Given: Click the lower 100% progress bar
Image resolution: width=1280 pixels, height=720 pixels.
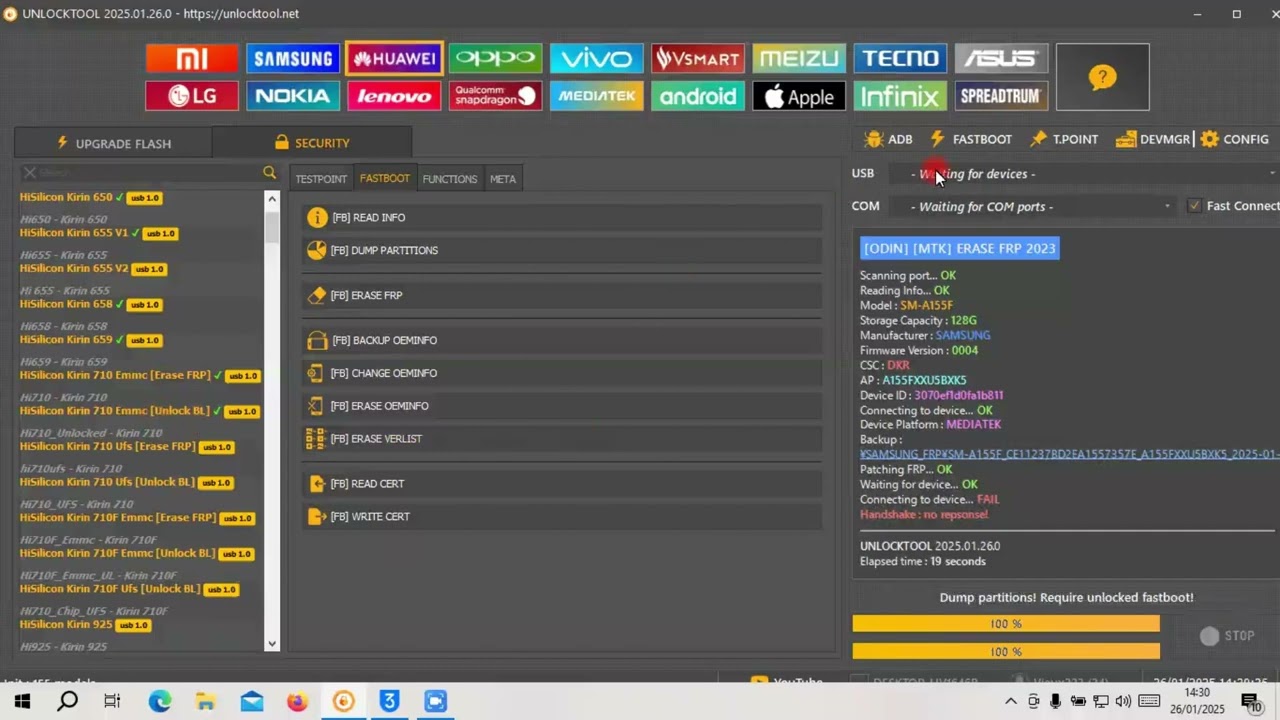Looking at the screenshot, I should click(1006, 652).
